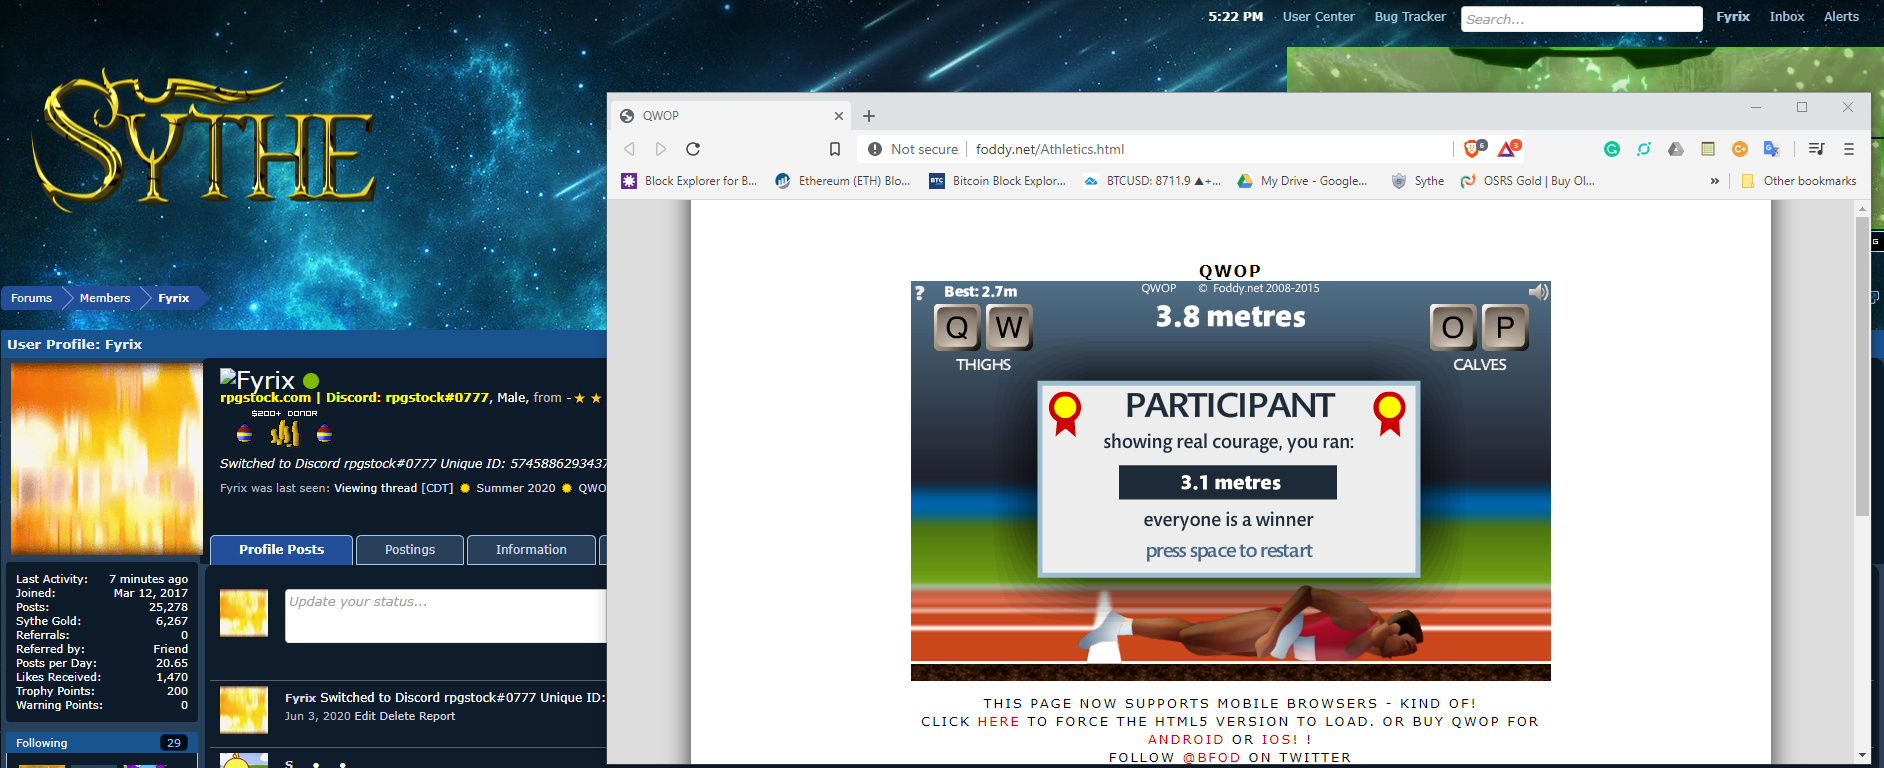Click Update your status field
Screen dimensions: 1884x768
pos(446,616)
